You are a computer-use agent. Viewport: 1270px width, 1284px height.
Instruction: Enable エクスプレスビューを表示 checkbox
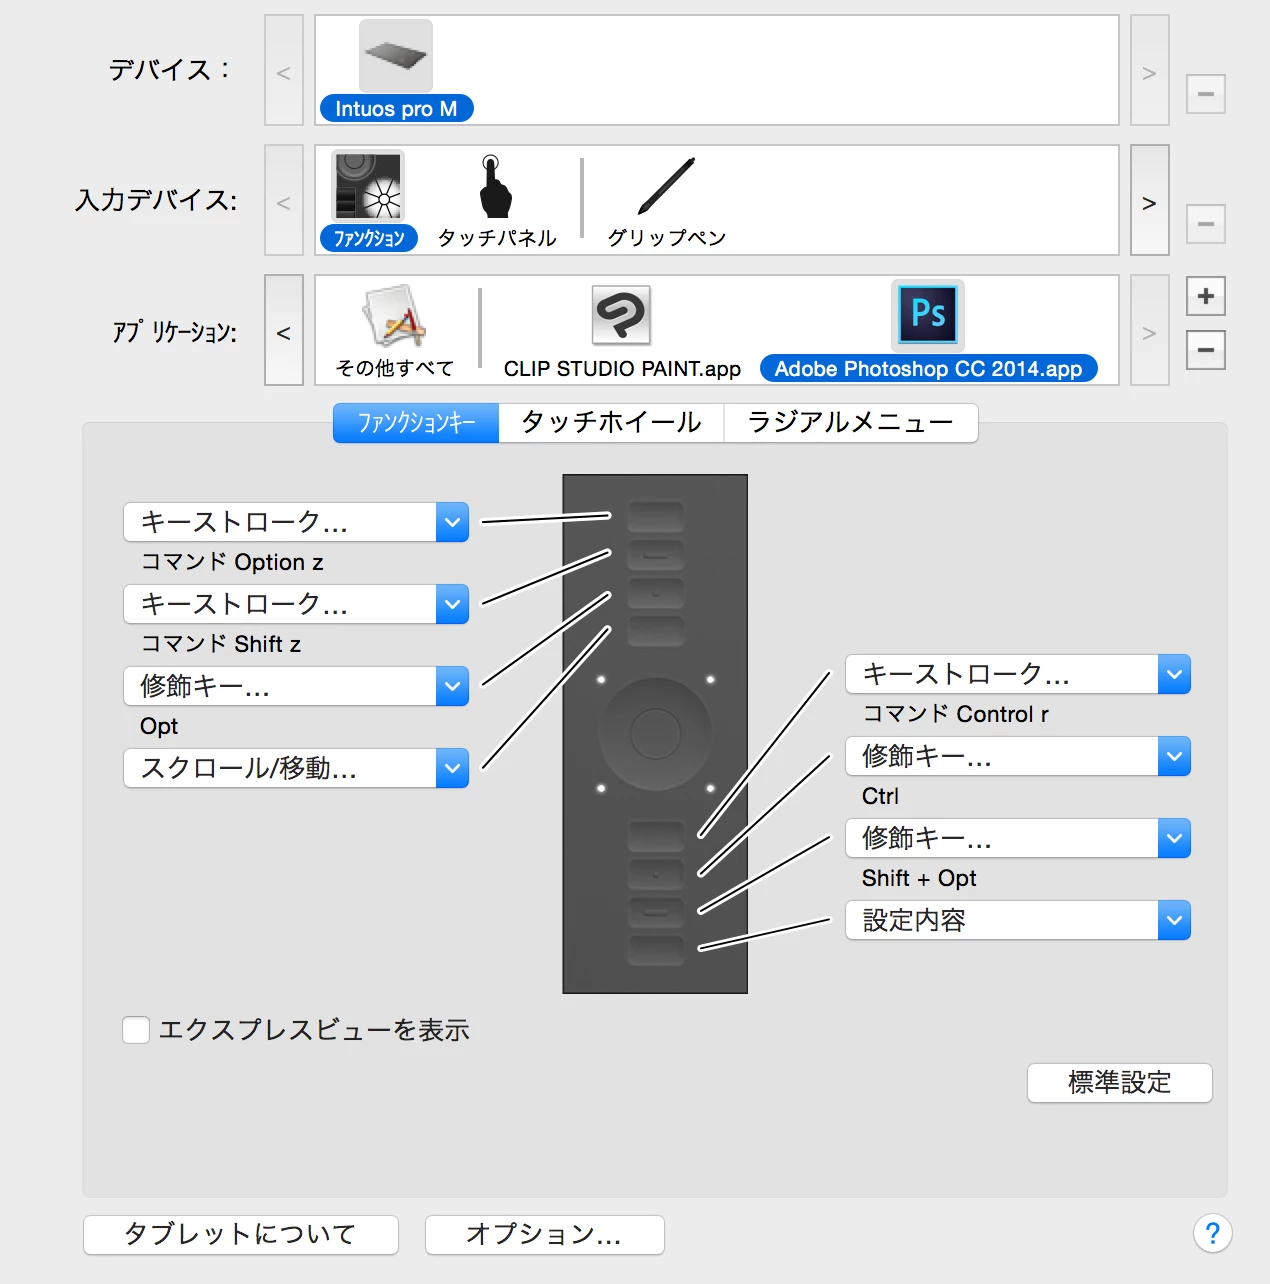(x=136, y=1030)
